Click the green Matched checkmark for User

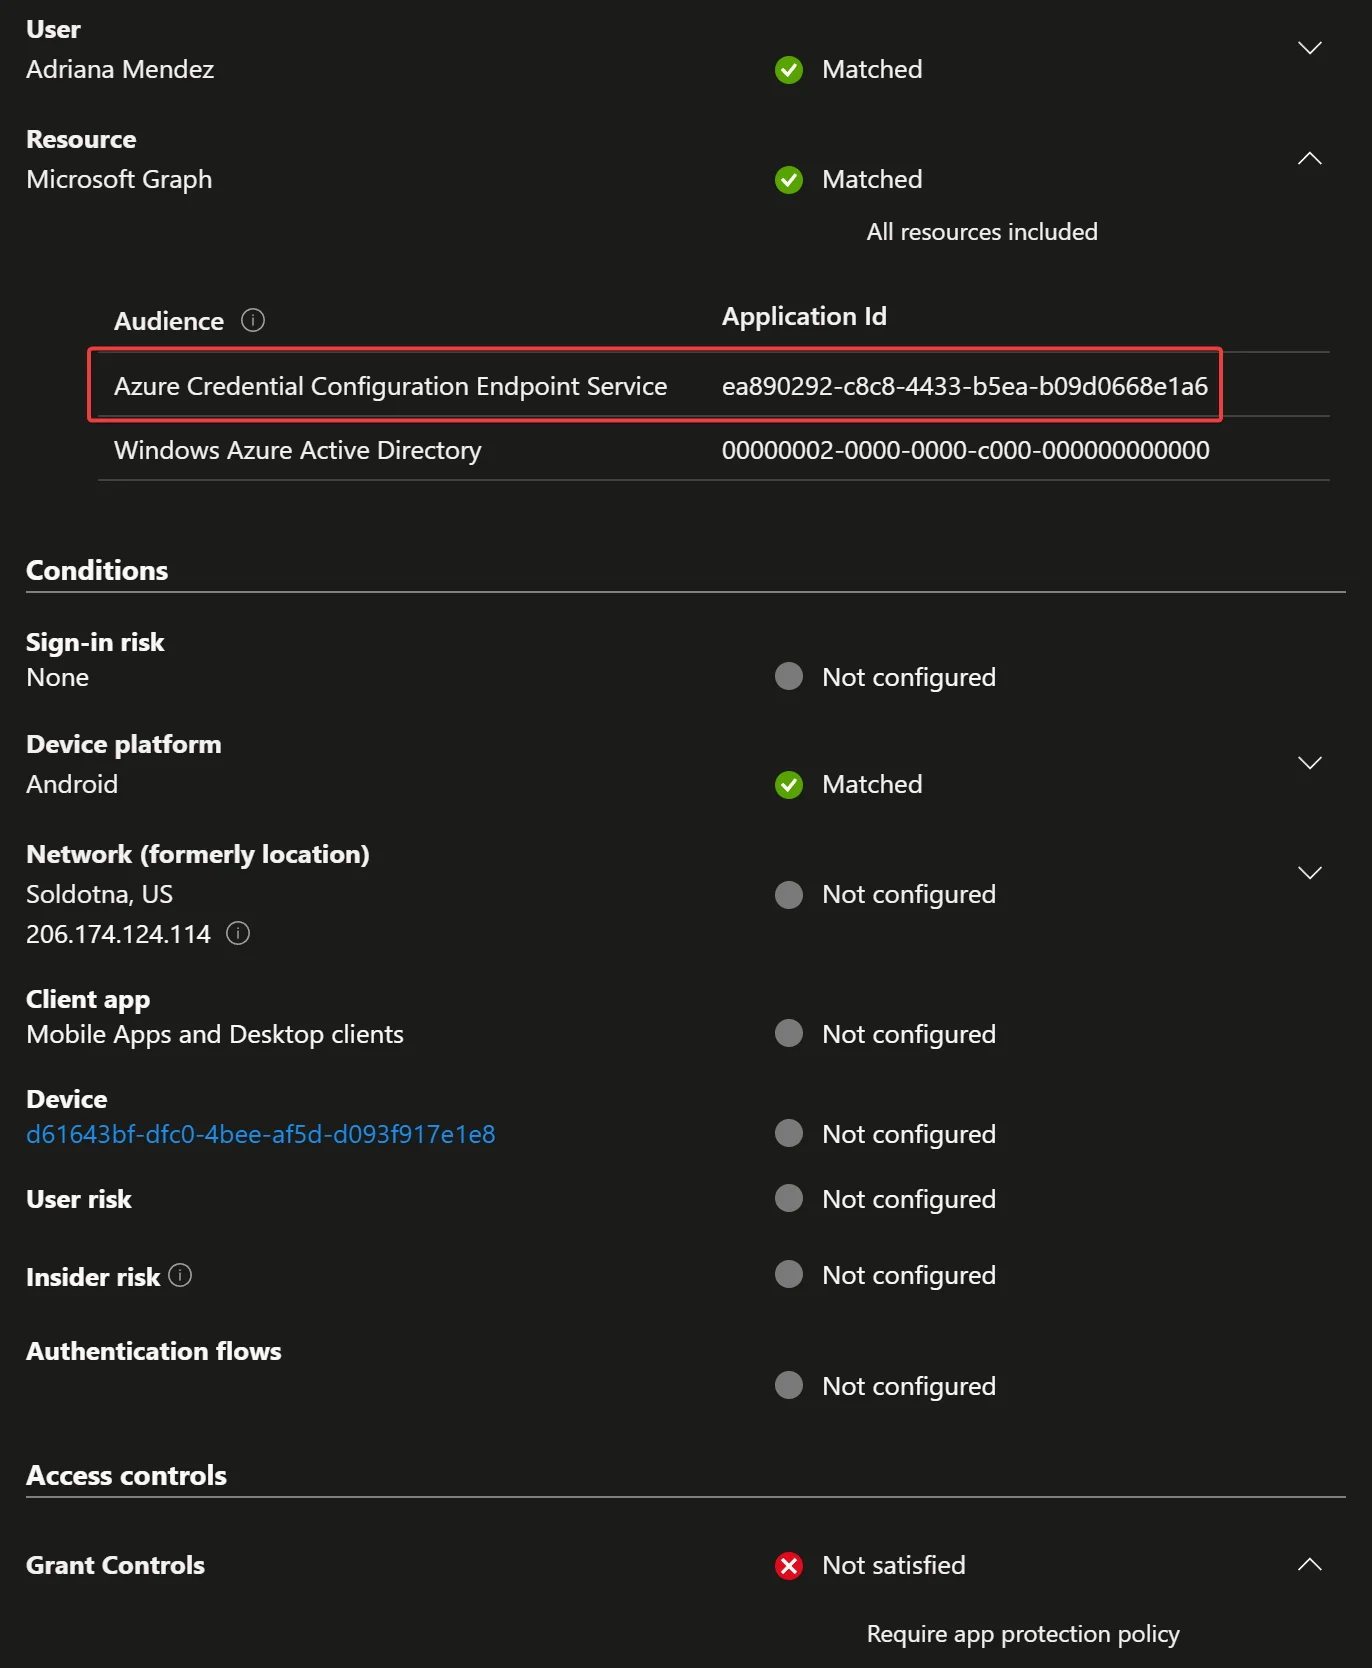tap(789, 70)
